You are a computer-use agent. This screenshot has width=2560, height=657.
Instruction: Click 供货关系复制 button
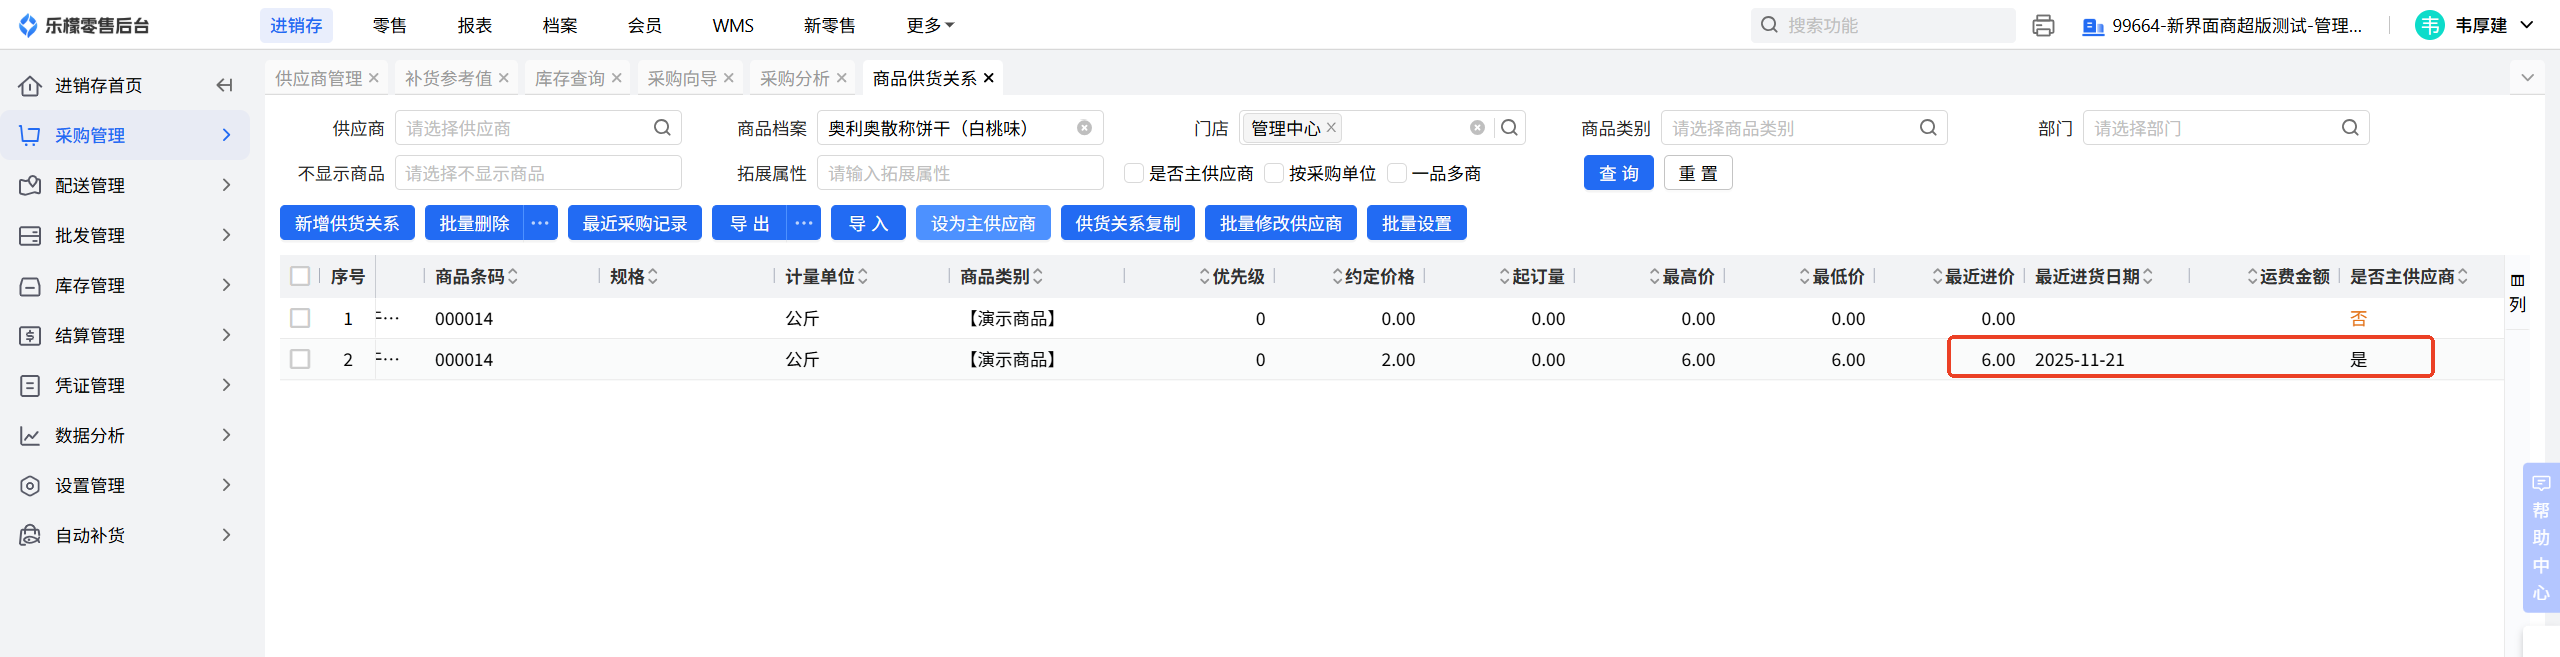[x=1128, y=223]
